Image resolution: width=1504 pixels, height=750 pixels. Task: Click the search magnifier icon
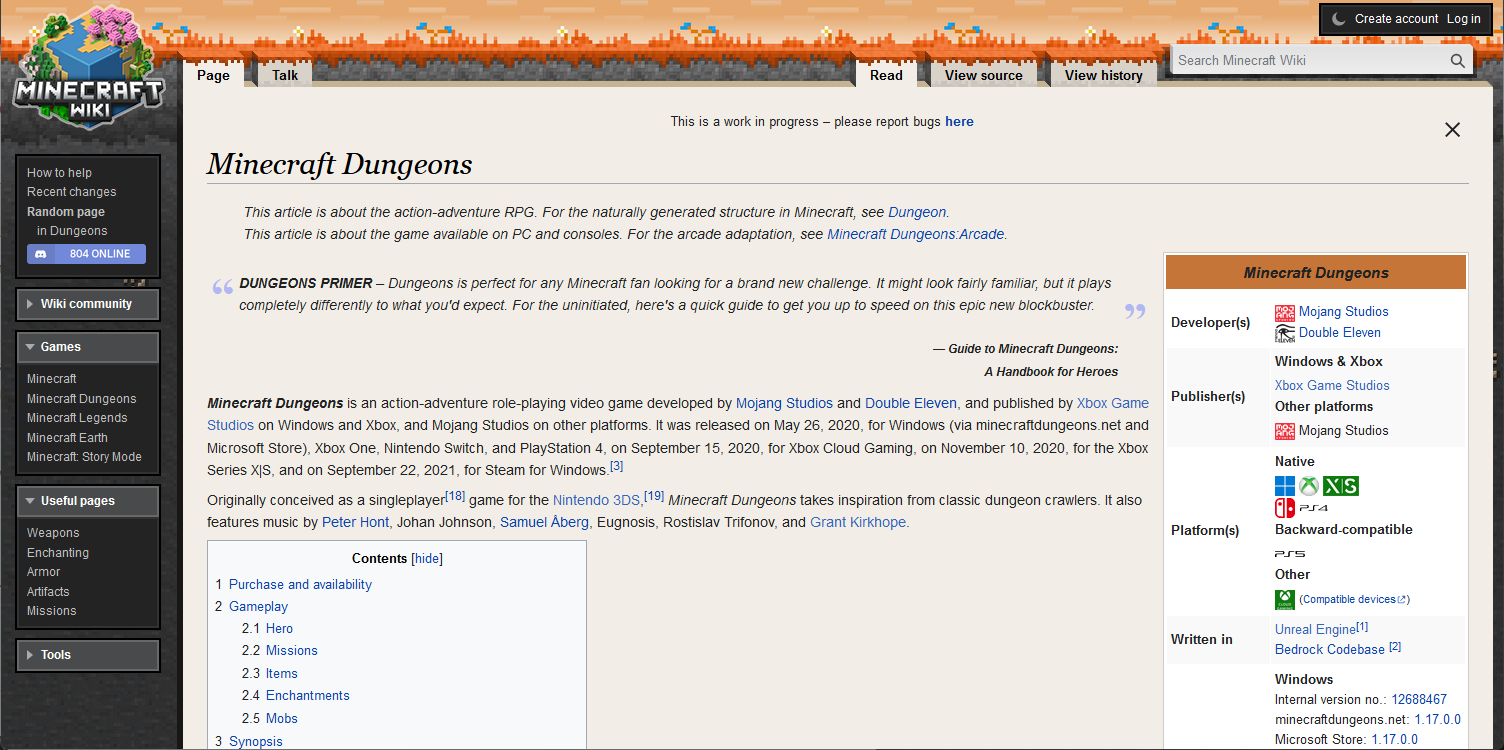pyautogui.click(x=1458, y=60)
